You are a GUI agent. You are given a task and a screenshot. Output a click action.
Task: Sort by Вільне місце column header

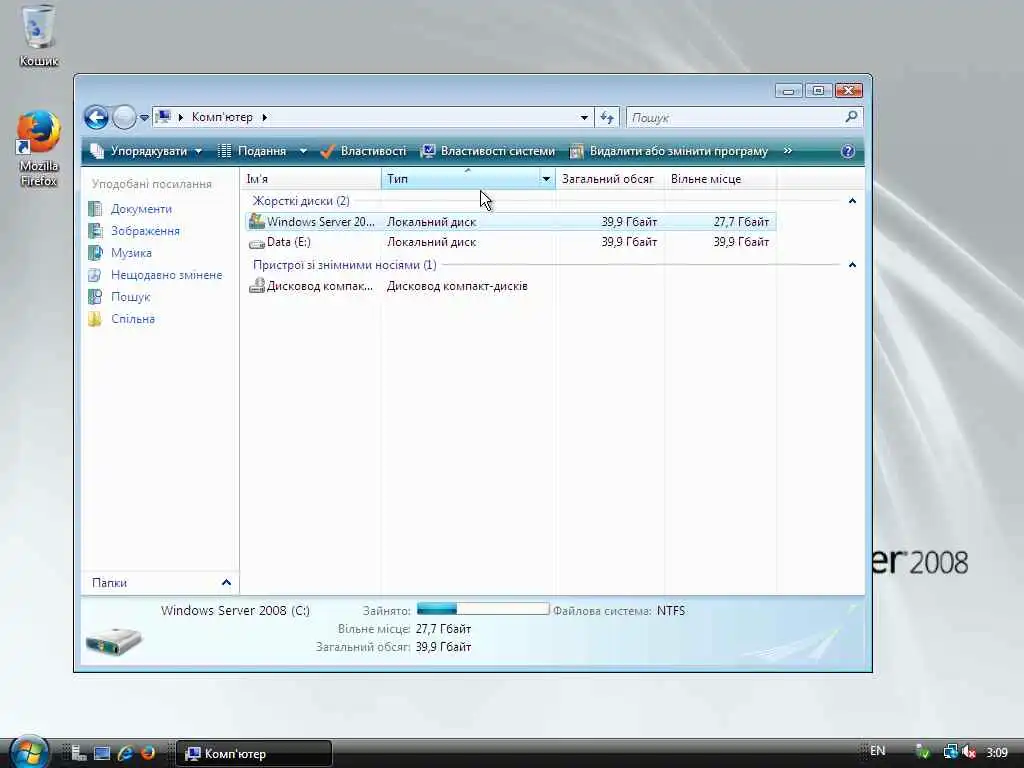click(720, 179)
